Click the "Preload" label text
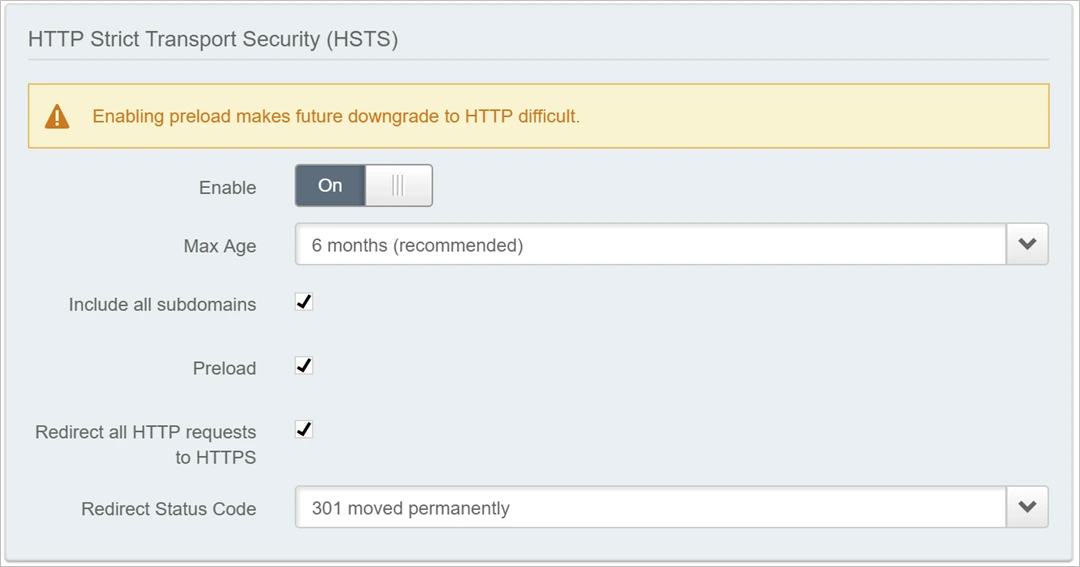The width and height of the screenshot is (1080, 567). [x=224, y=368]
